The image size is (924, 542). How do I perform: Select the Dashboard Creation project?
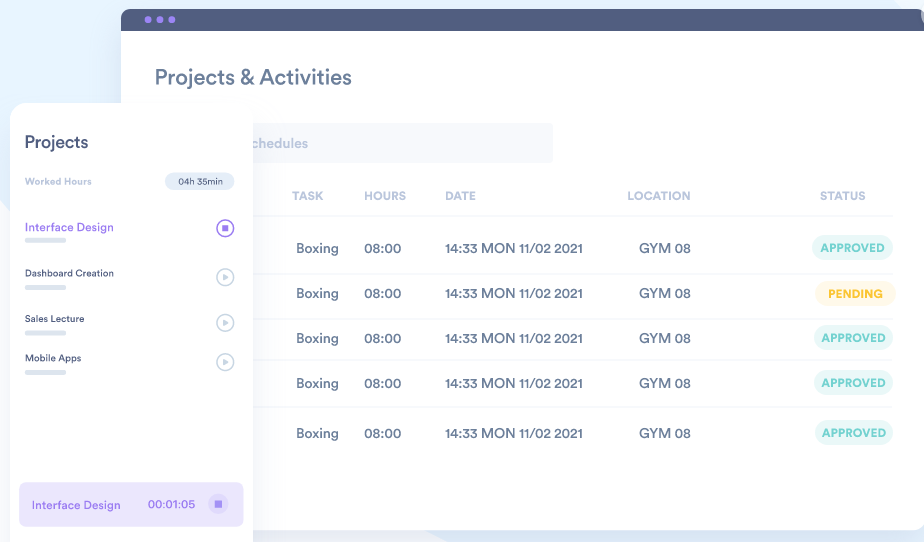point(69,273)
